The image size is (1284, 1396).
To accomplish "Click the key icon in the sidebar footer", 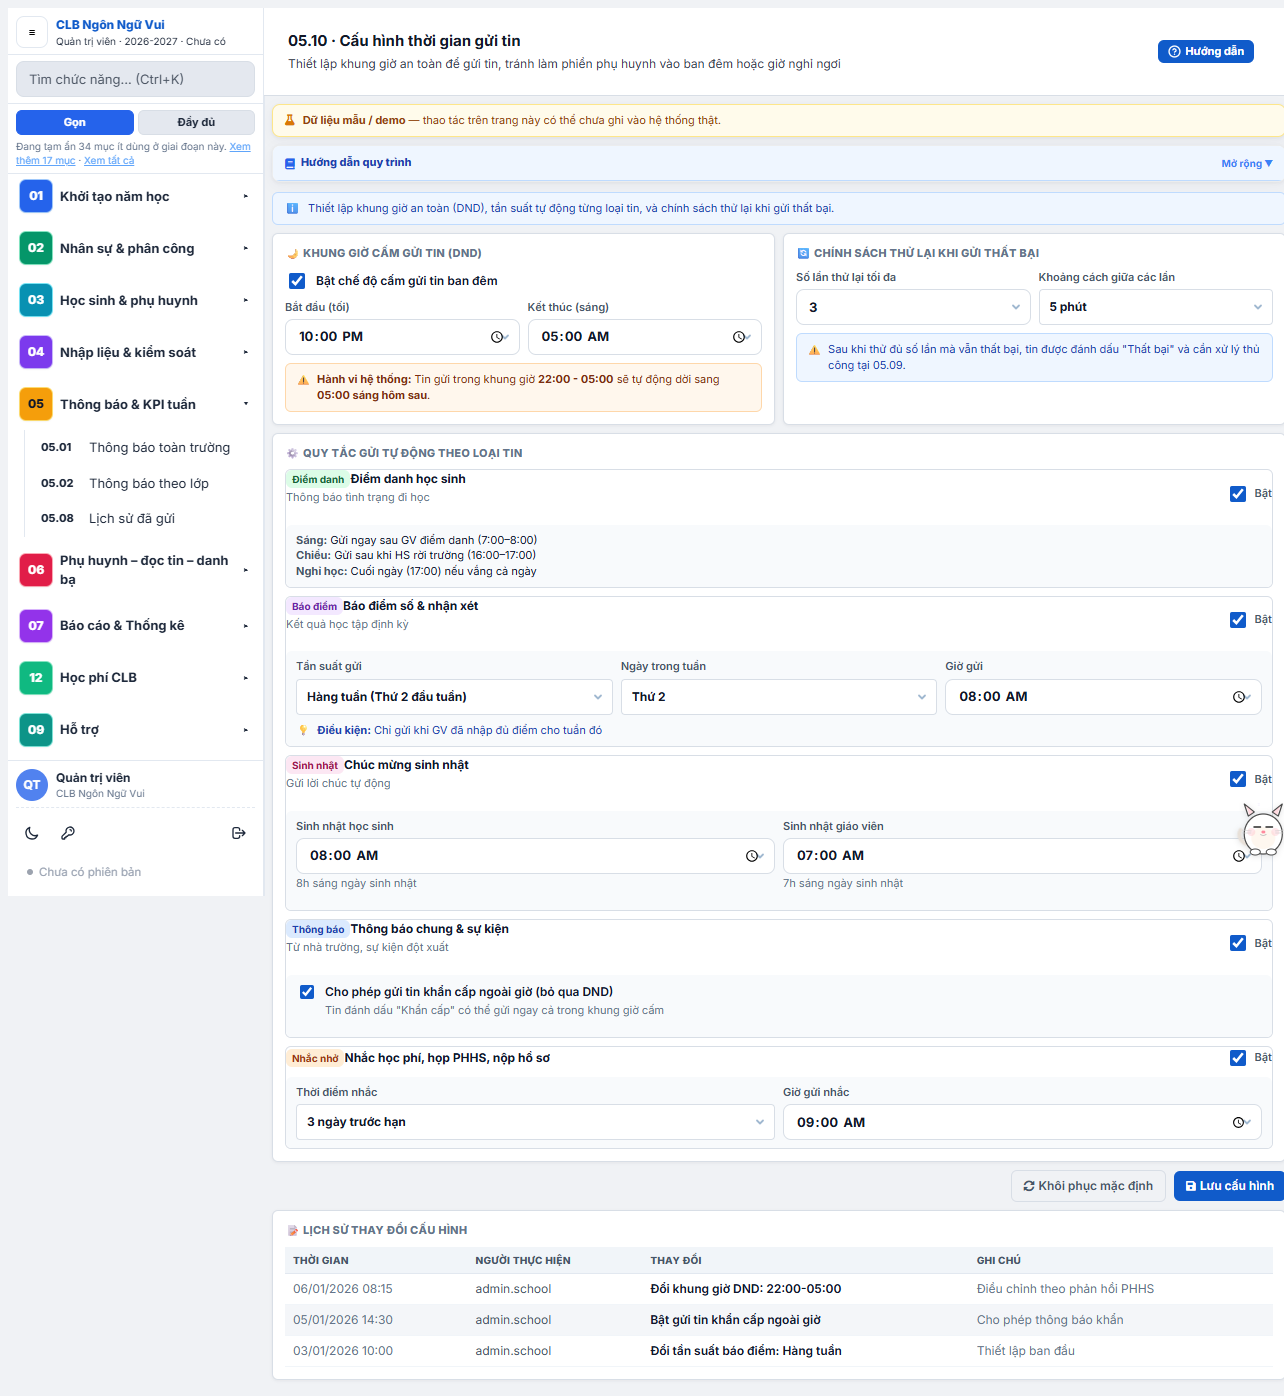I will (68, 833).
